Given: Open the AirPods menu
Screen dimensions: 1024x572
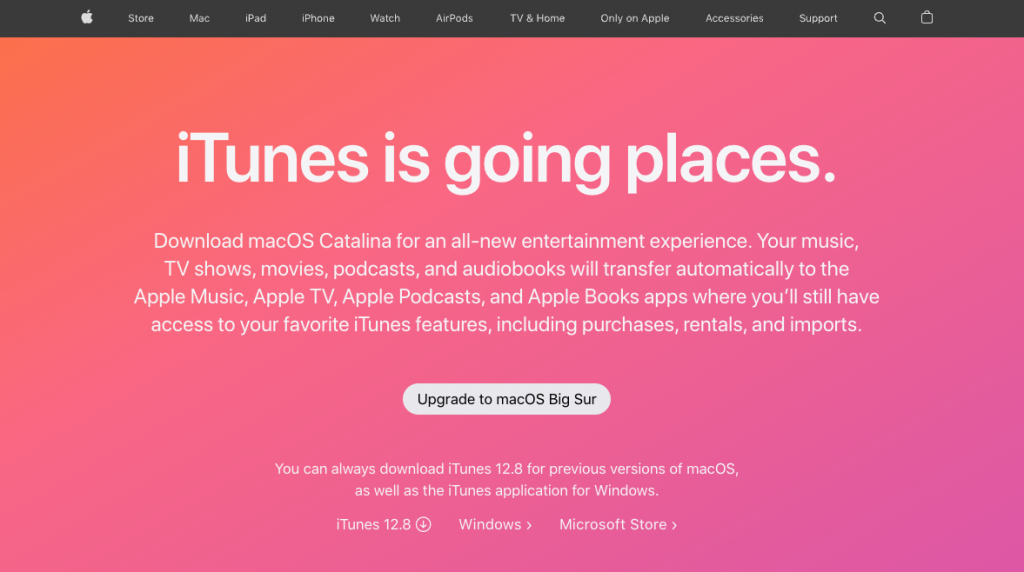Looking at the screenshot, I should (454, 18).
